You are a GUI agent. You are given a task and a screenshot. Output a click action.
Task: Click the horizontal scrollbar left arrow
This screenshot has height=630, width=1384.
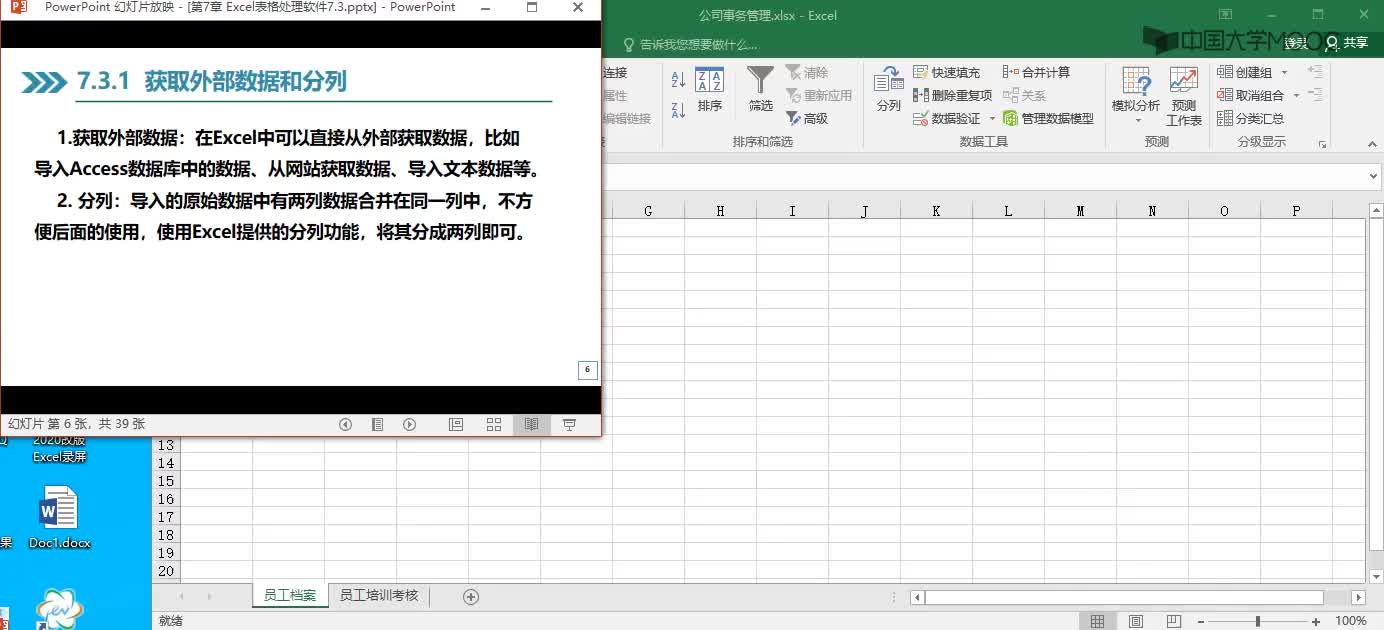[917, 597]
